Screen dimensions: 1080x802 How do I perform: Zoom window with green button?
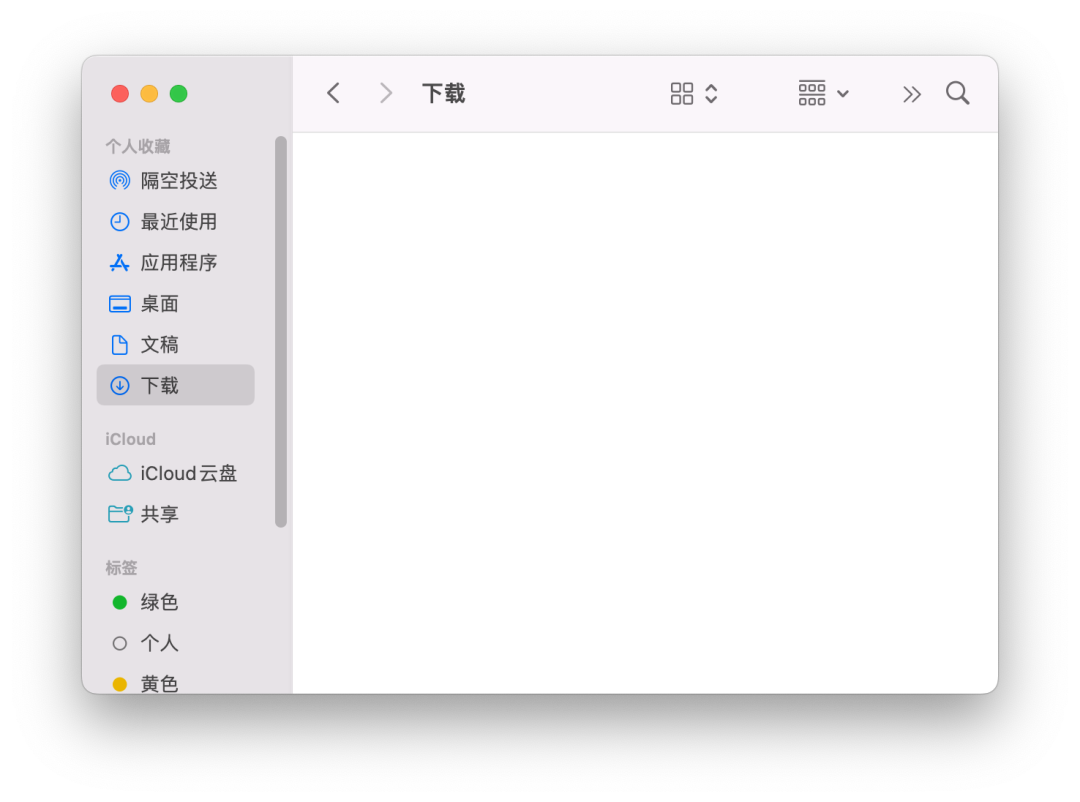(178, 94)
